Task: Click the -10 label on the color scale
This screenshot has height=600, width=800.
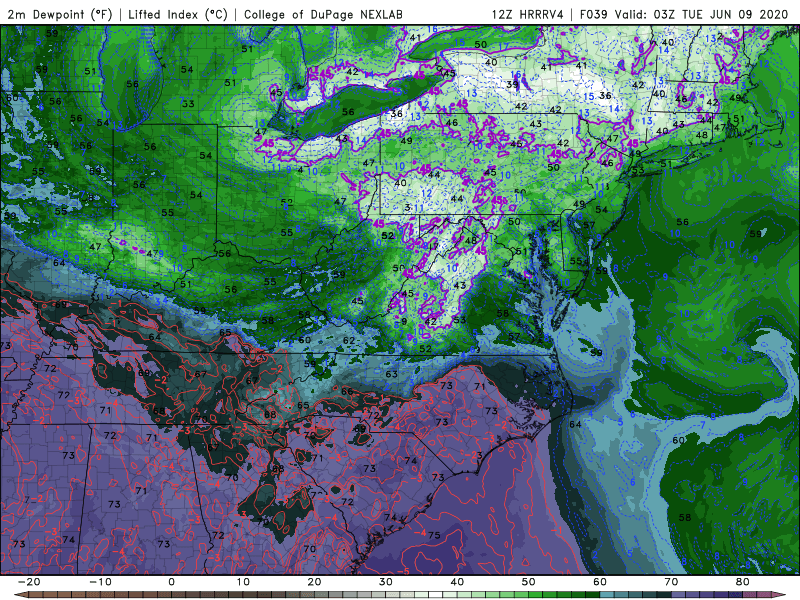Action: [x=100, y=582]
